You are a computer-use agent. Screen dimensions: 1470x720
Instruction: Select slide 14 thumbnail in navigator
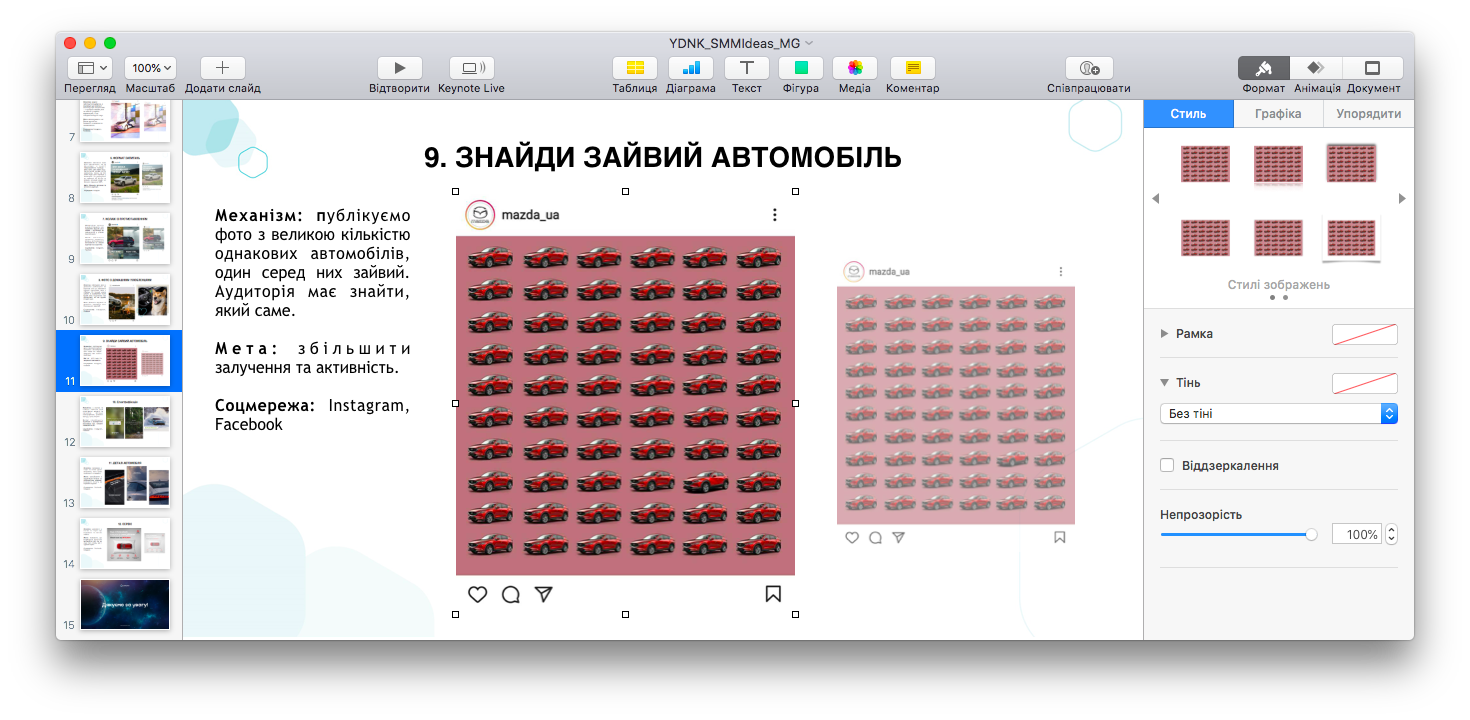pyautogui.click(x=125, y=543)
